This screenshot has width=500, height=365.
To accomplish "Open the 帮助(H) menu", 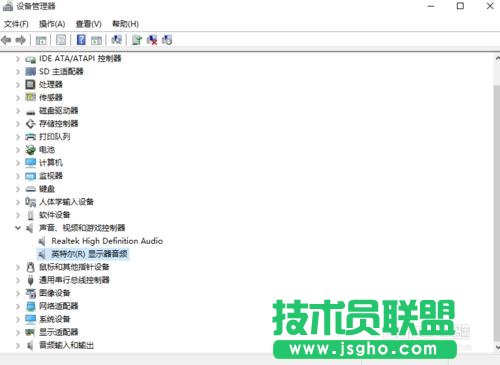I will point(125,24).
